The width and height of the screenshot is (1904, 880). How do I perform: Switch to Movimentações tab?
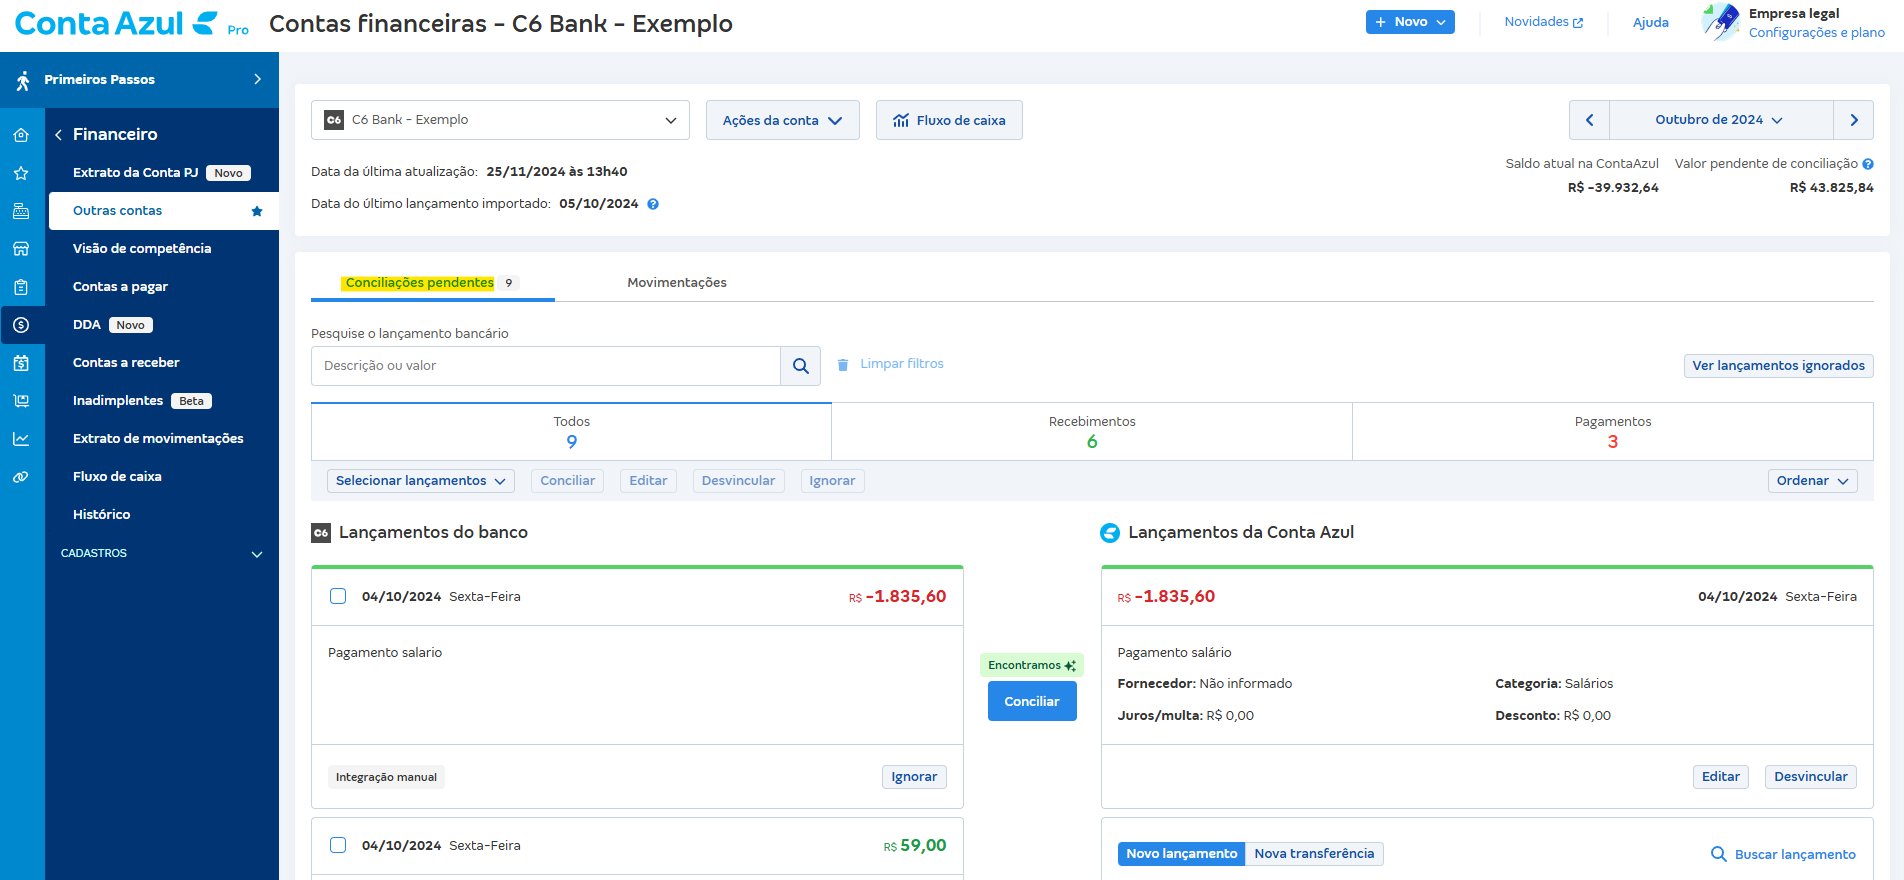(677, 283)
